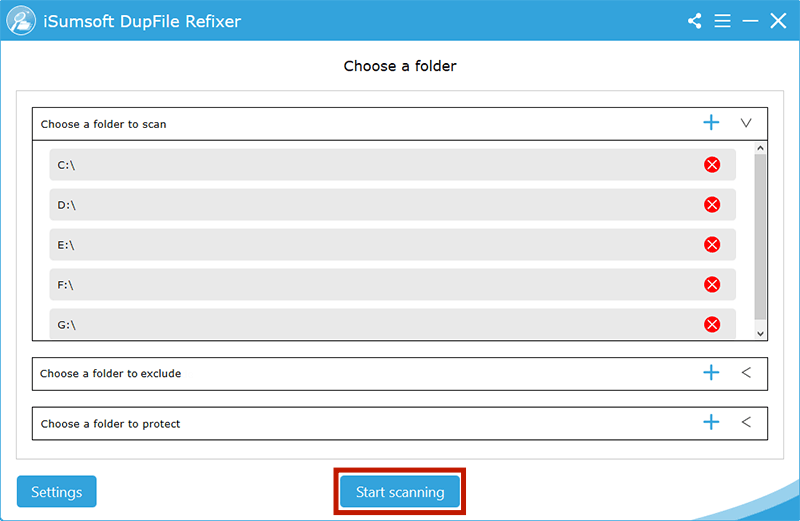
Task: Expand the Choose a folder to exclude section
Action: coord(746,373)
